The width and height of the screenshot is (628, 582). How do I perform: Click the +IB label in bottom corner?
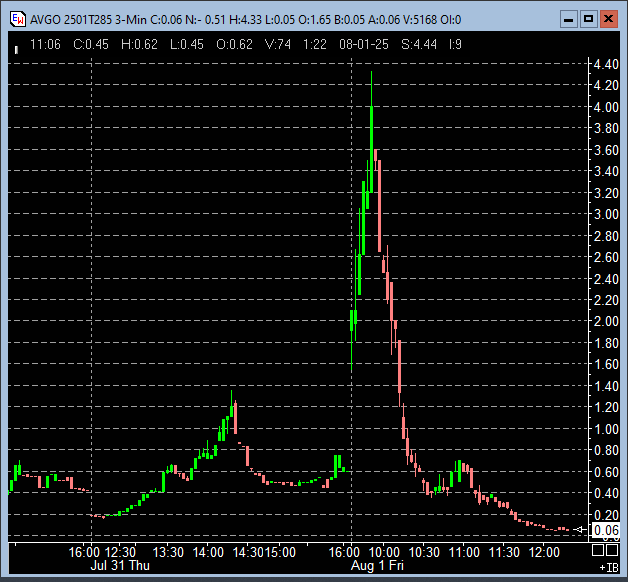click(609, 568)
